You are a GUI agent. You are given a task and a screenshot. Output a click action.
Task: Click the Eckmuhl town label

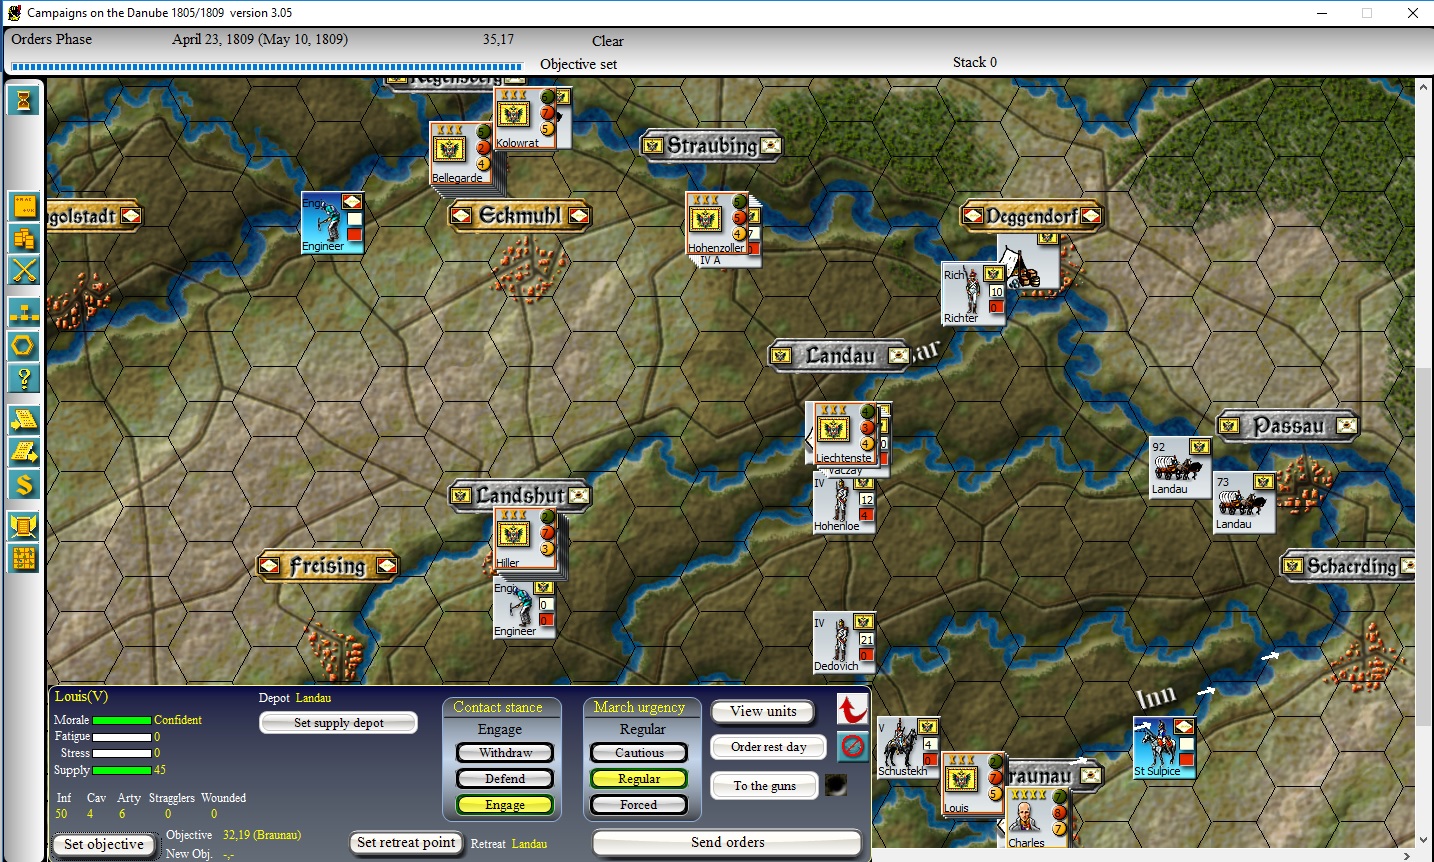click(520, 216)
